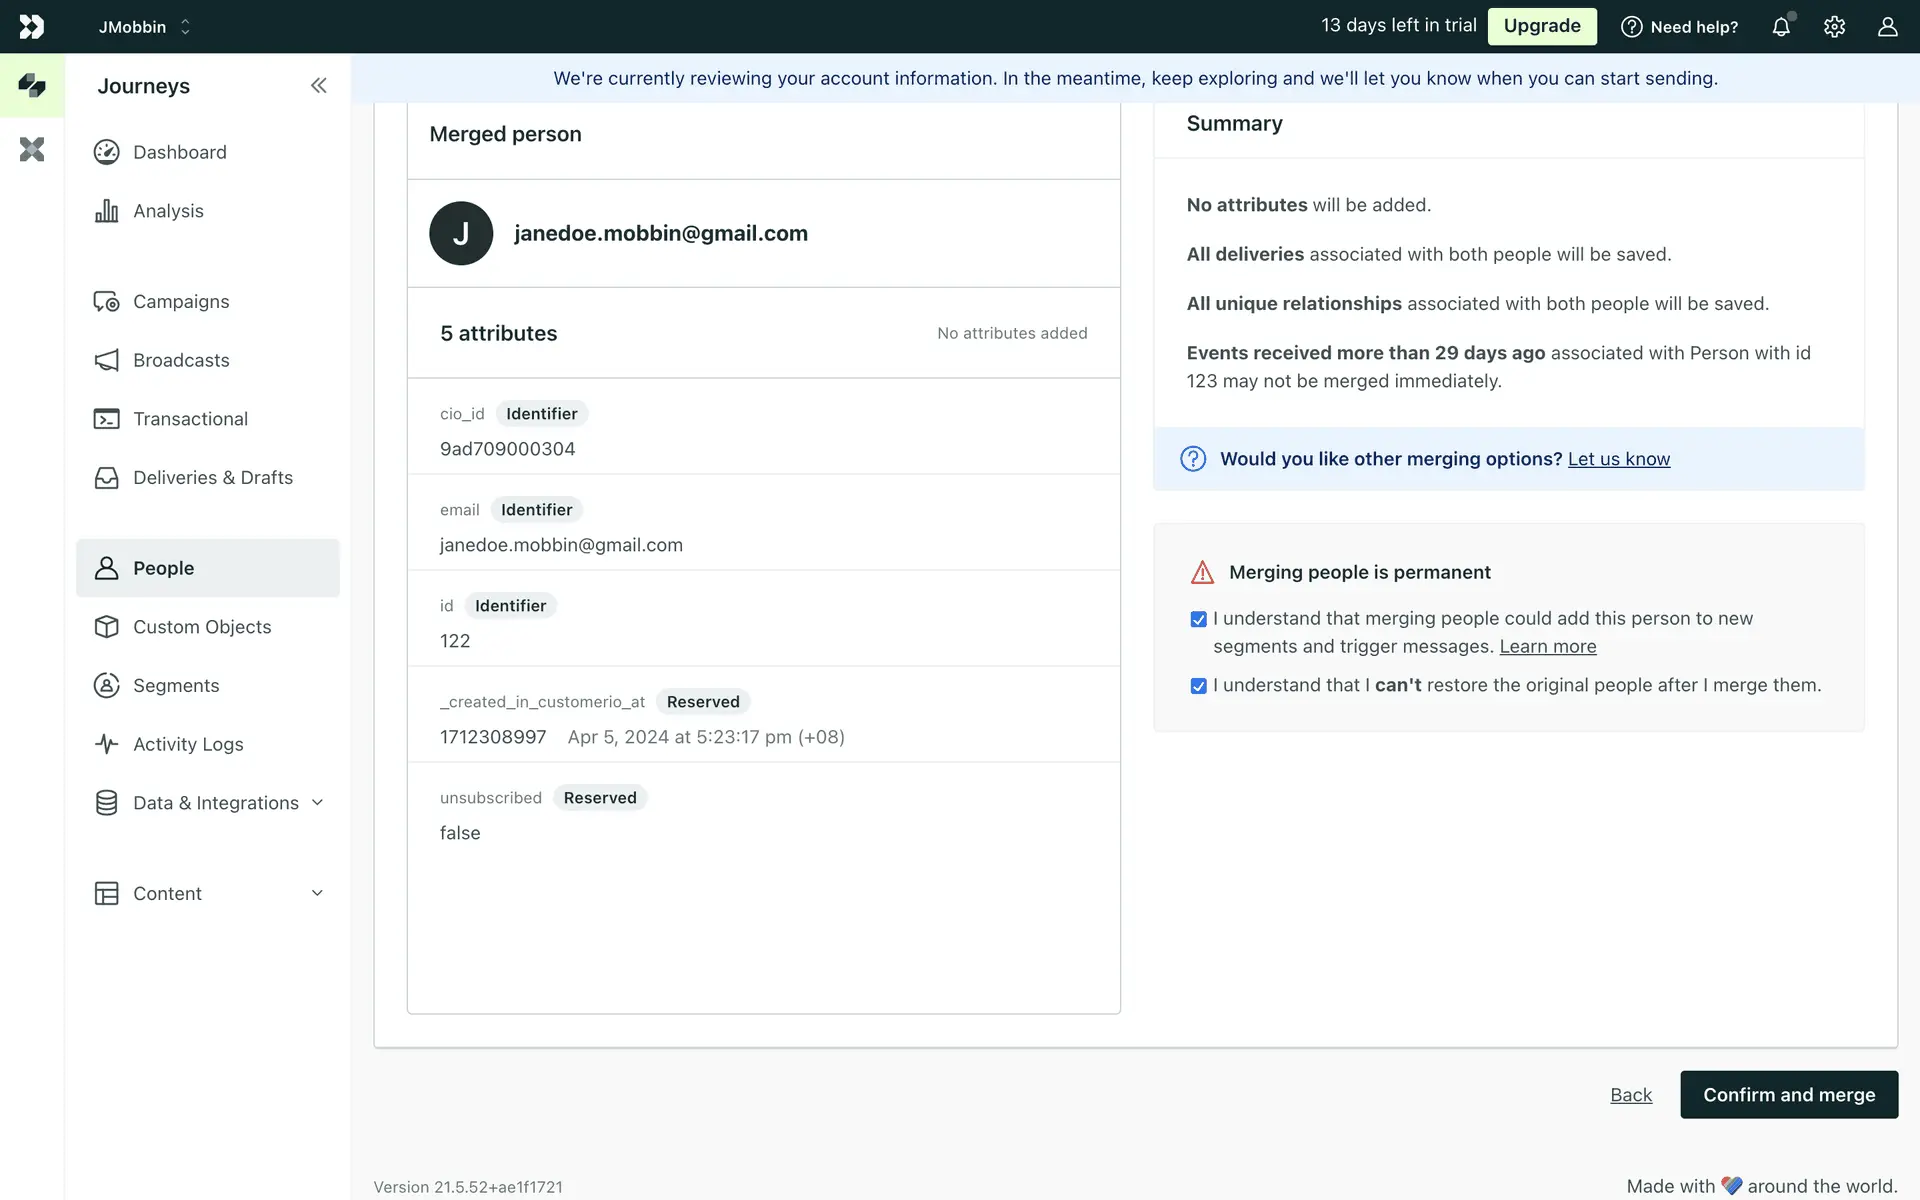Viewport: 1920px width, 1200px height.
Task: Open Segments from the sidebar
Action: point(176,686)
